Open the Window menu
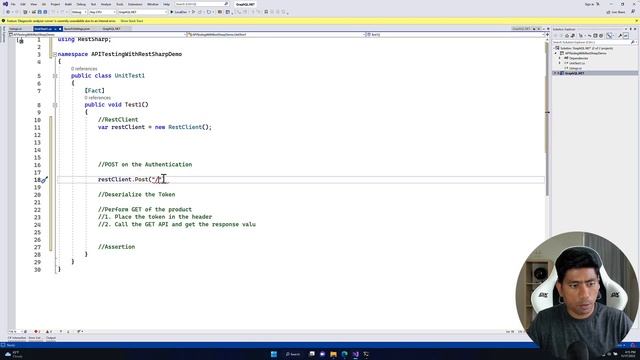The width and height of the screenshot is (640, 360). click(153, 4)
